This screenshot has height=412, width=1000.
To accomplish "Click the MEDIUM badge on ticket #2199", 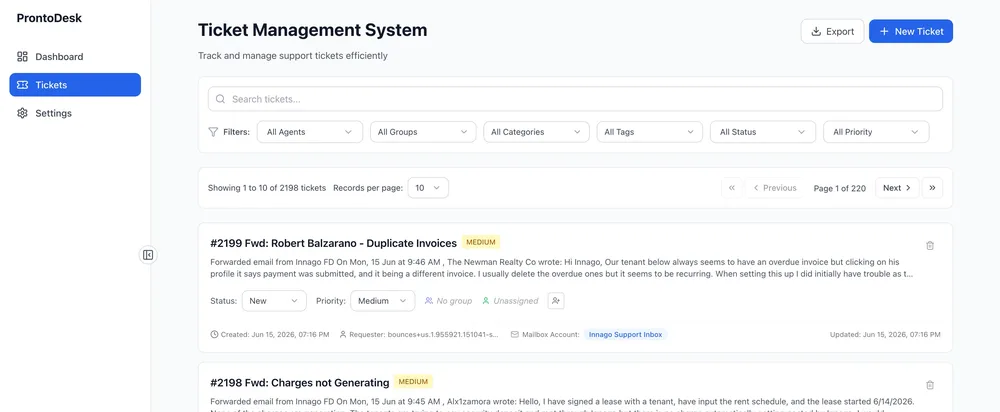I will 481,242.
